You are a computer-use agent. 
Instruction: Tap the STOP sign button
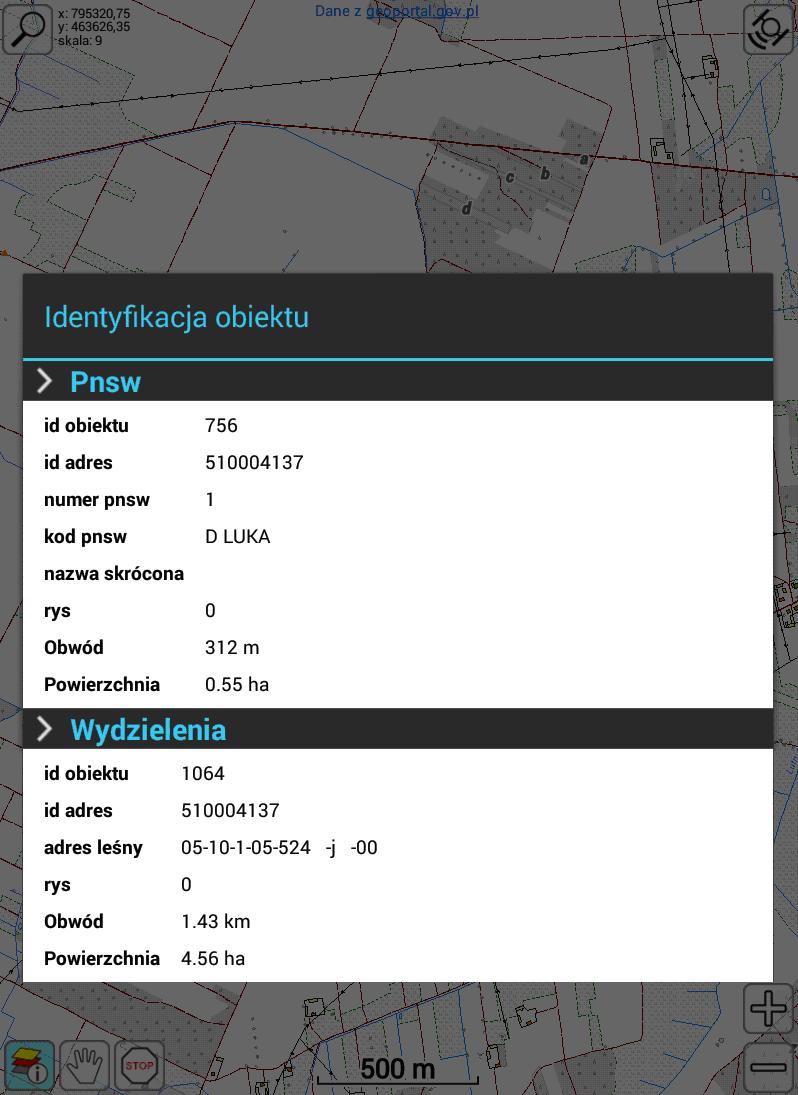coord(139,1066)
